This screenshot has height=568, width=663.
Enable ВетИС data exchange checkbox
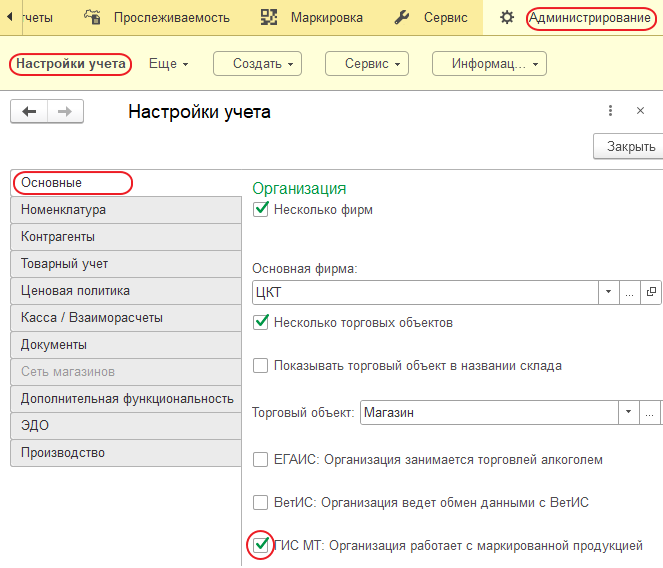(261, 502)
